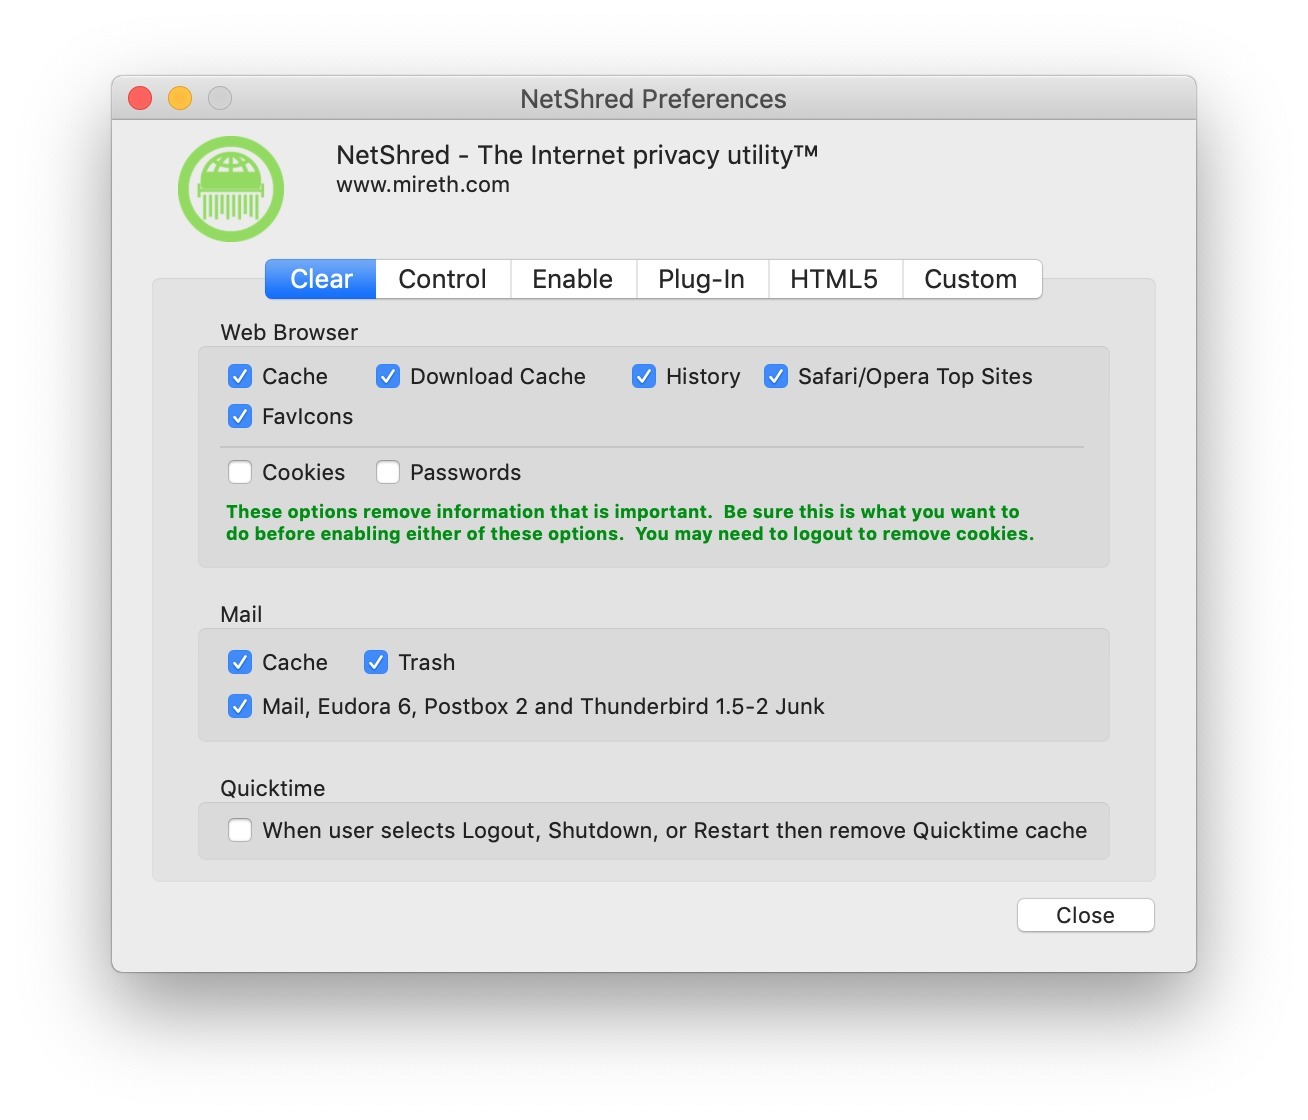Disable the FavIcons option
1308x1120 pixels.
[240, 416]
